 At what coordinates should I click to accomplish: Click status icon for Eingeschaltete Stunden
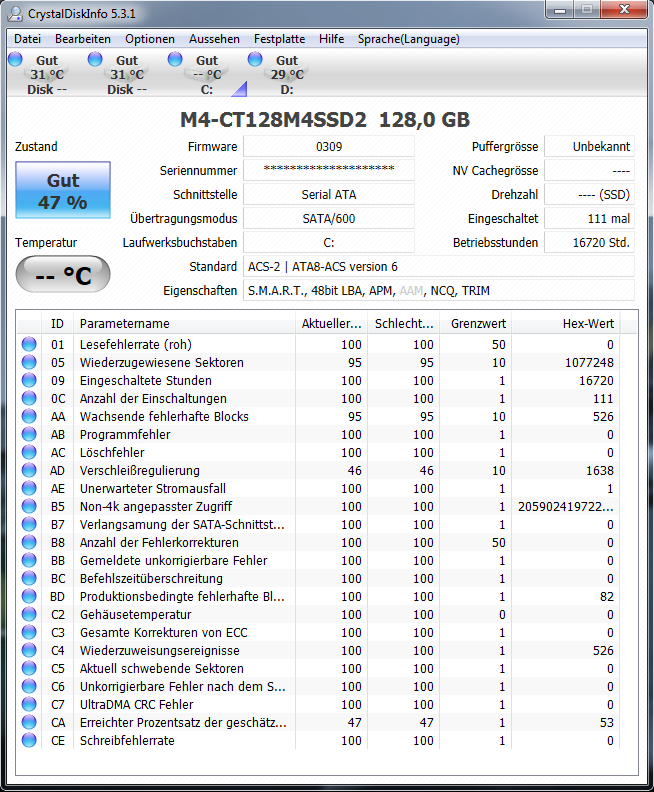[29, 380]
